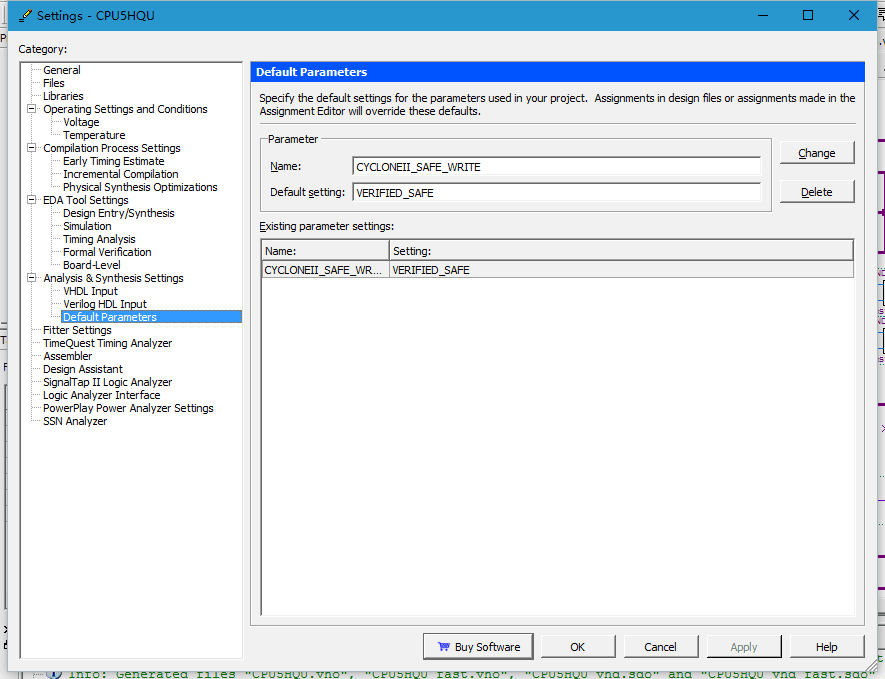Select the highlighted Default Parameters item

pos(151,317)
